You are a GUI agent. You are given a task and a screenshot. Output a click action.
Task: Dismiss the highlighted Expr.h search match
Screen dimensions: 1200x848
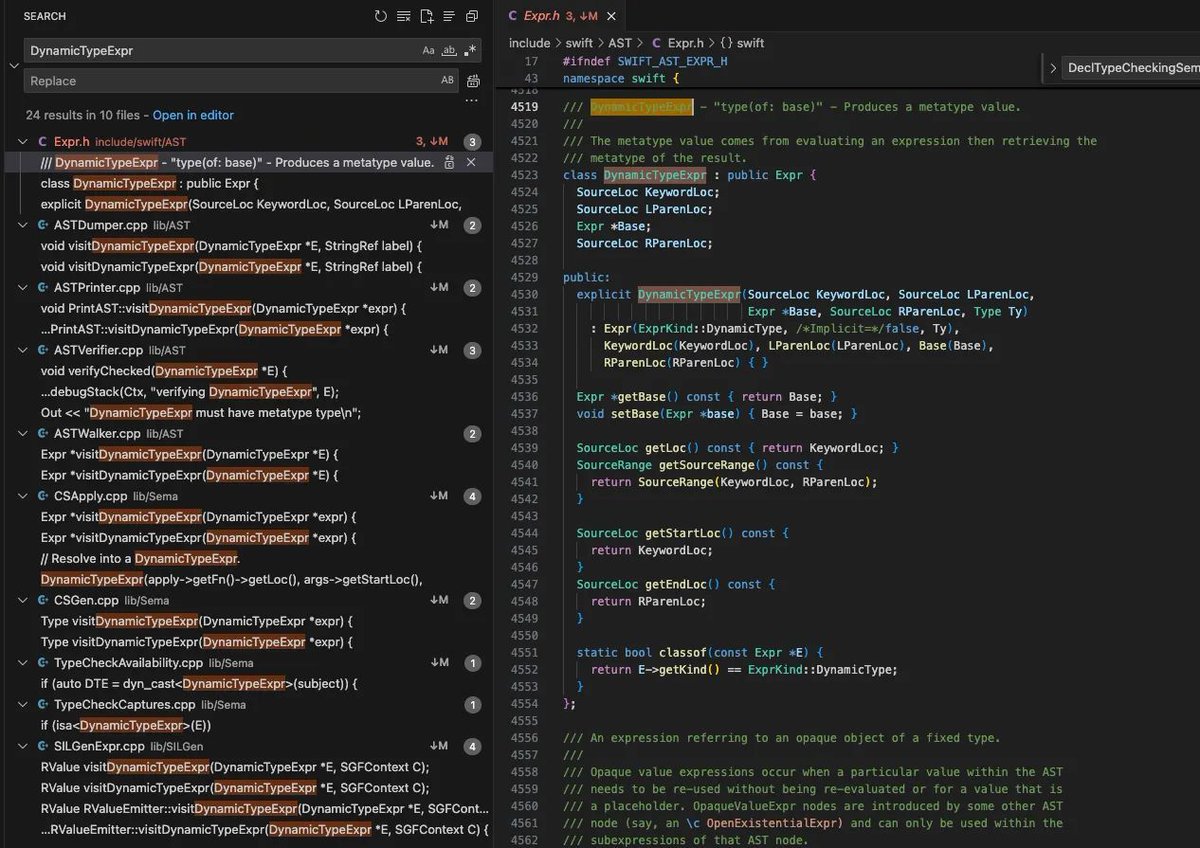click(472, 162)
